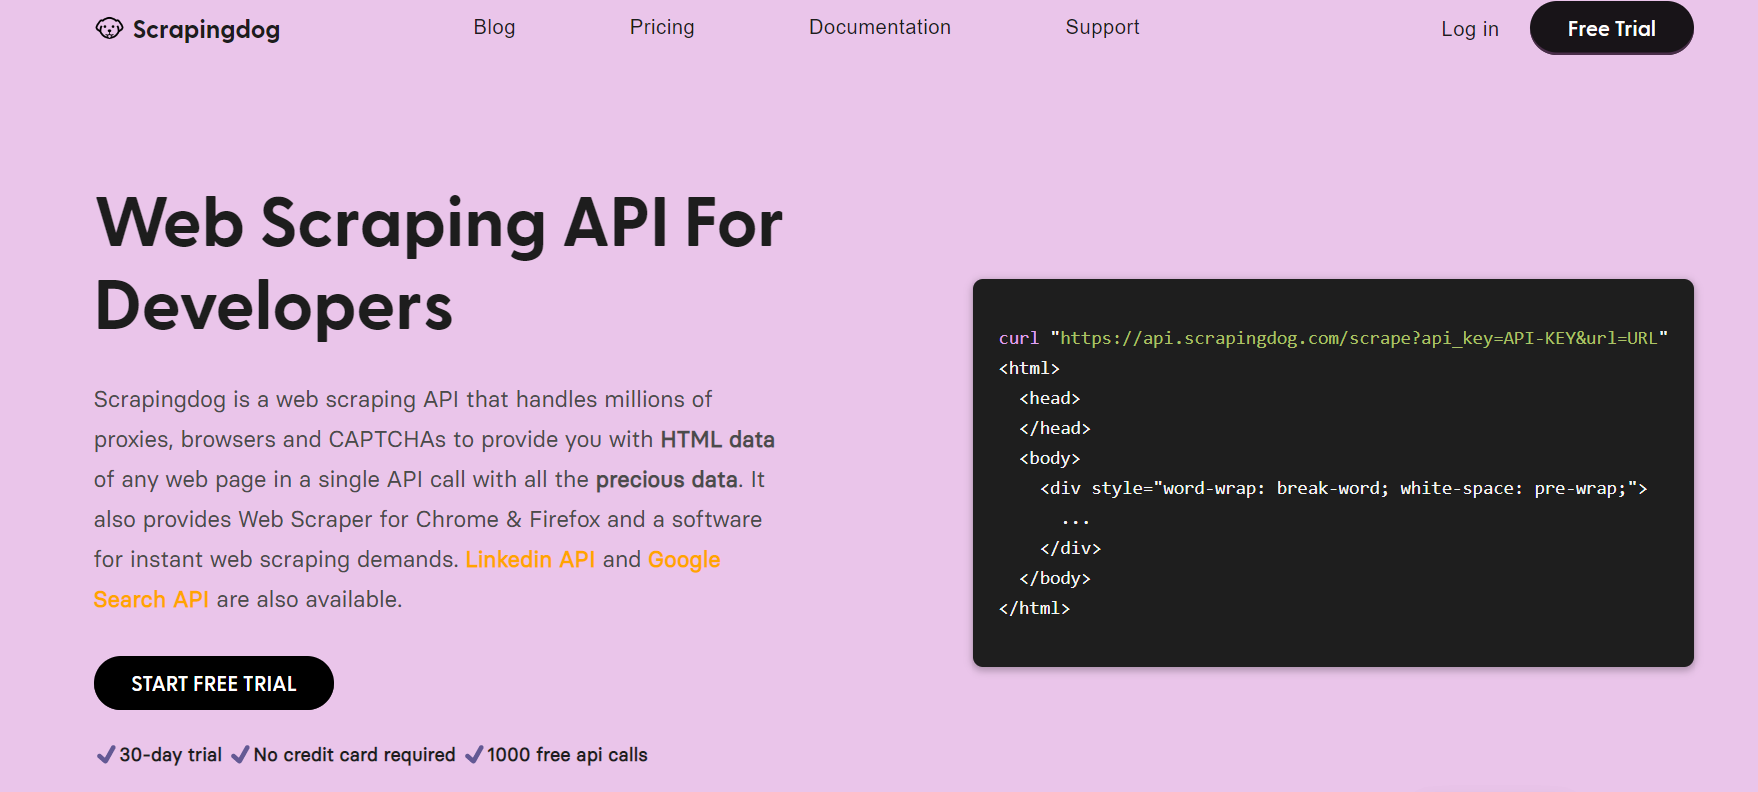Click the '30-day trial' label text
The height and width of the screenshot is (792, 1758).
170,755
